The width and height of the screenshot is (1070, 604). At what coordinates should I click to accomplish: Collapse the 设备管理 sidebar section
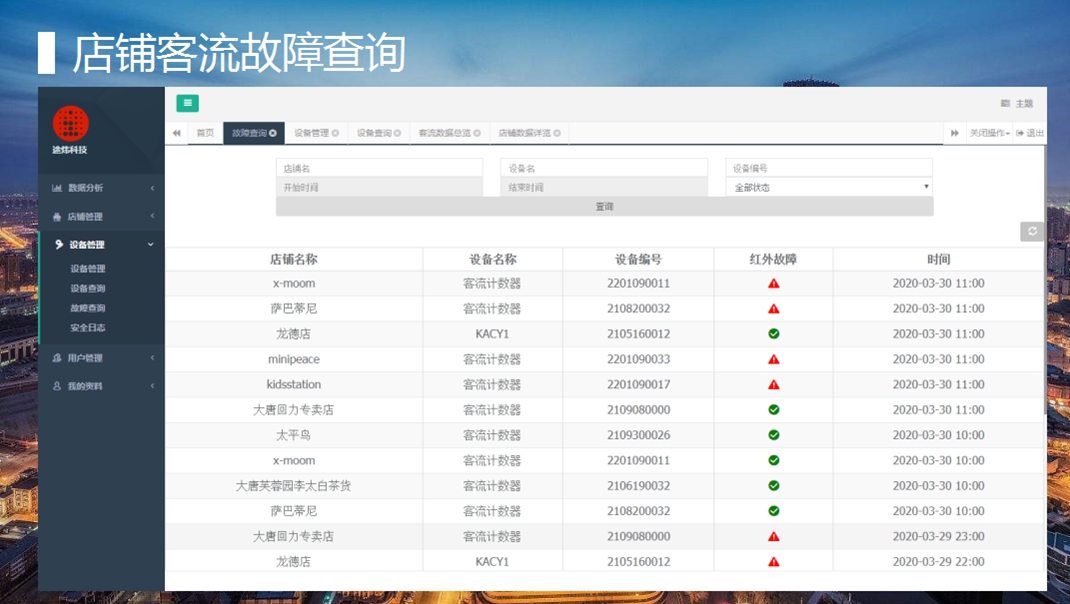pos(102,244)
